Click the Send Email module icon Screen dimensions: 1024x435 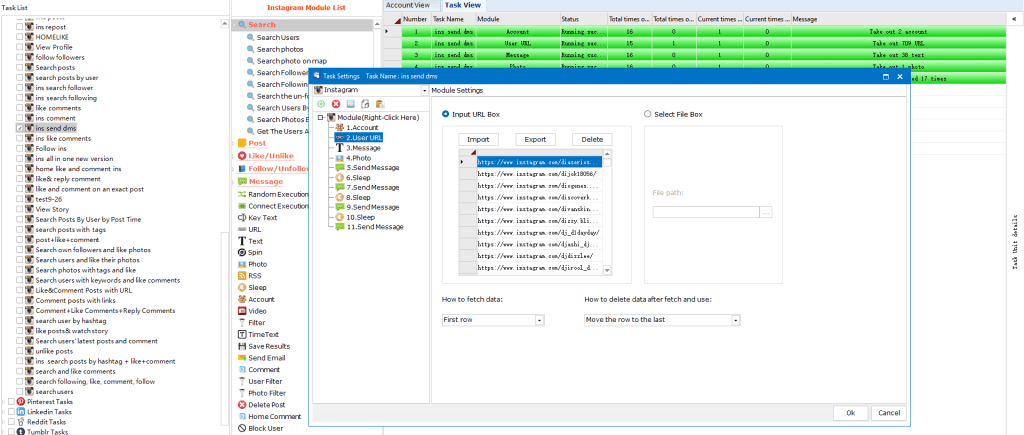(241, 357)
